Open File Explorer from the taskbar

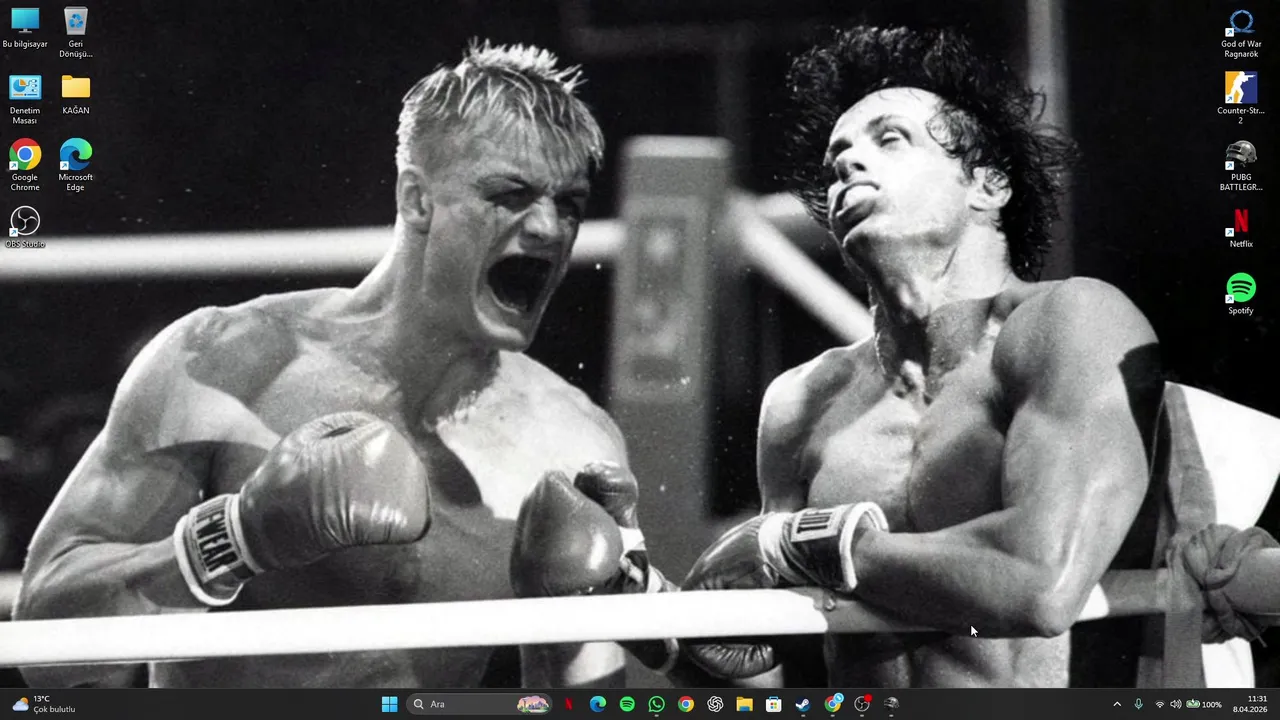pyautogui.click(x=744, y=704)
